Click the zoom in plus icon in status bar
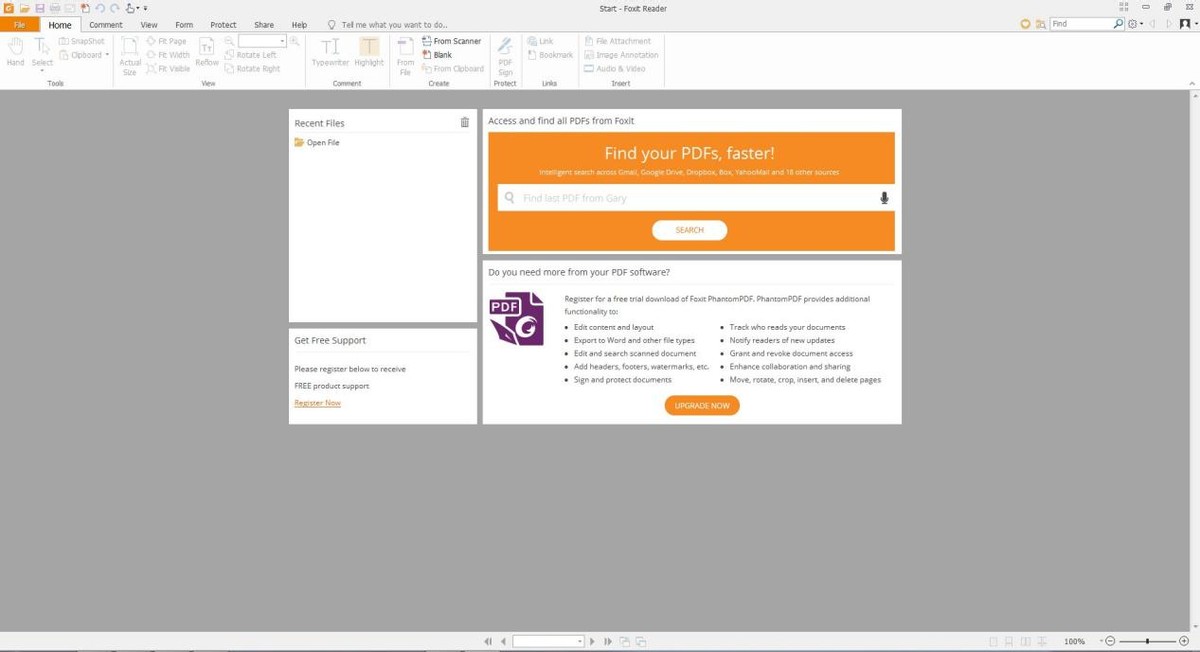 [1184, 641]
